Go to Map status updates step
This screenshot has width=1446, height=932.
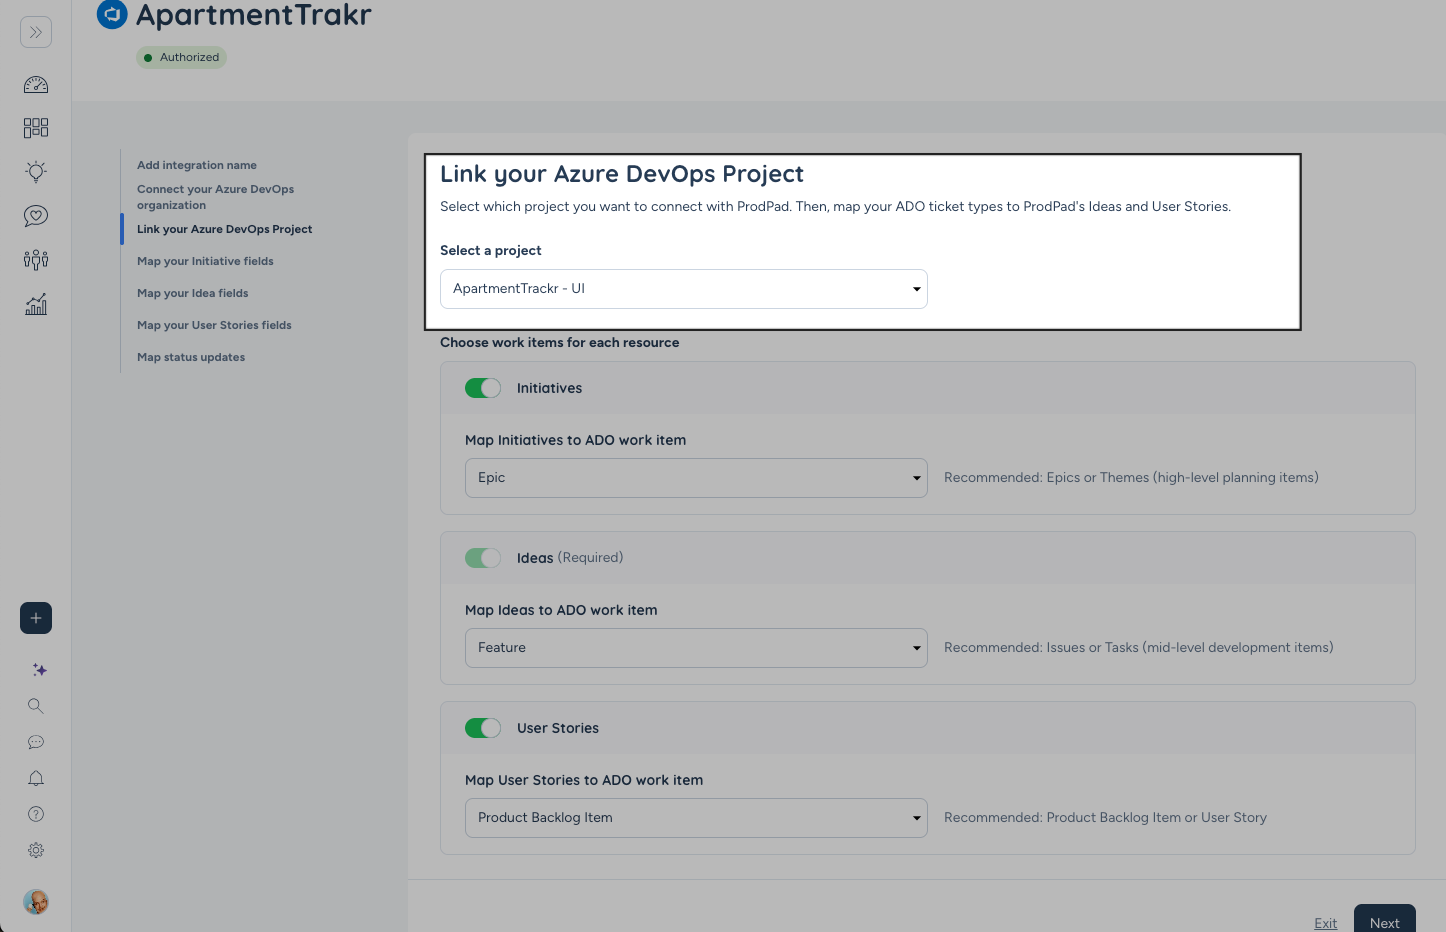191,357
